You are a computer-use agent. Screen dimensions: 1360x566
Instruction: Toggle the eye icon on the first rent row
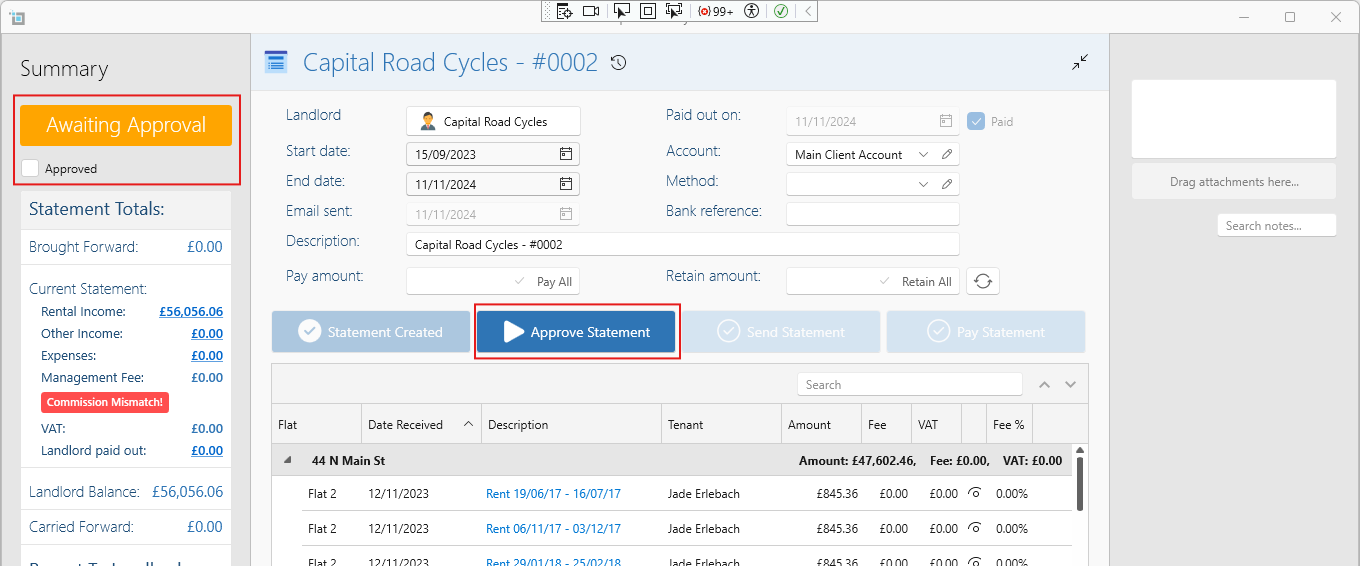pos(974,493)
